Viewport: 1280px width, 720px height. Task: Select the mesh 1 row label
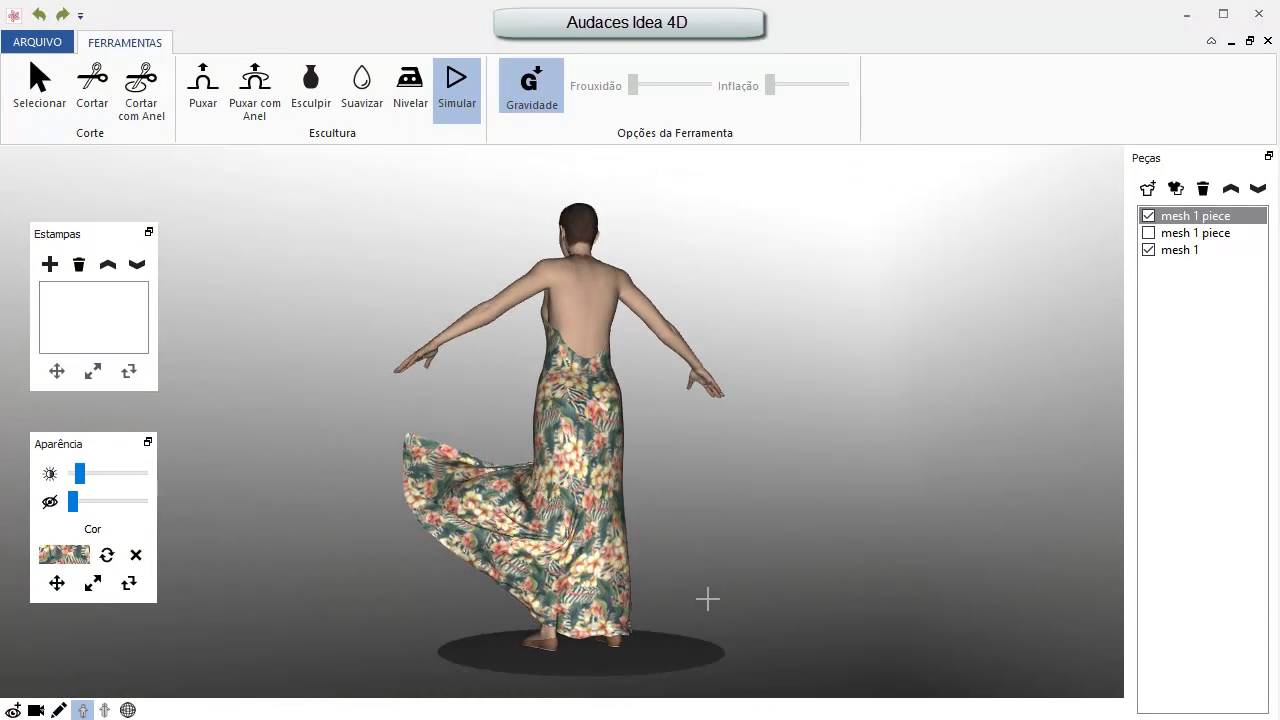[x=1179, y=250]
